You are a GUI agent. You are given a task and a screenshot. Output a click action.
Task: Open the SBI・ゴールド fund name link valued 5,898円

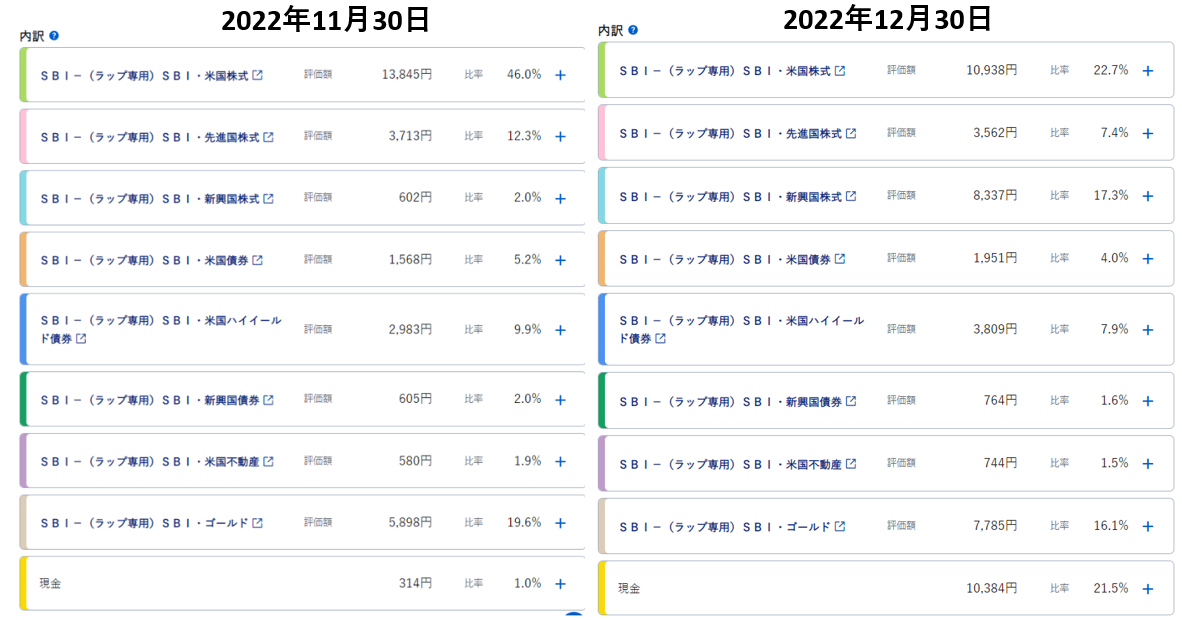pyautogui.click(x=144, y=523)
